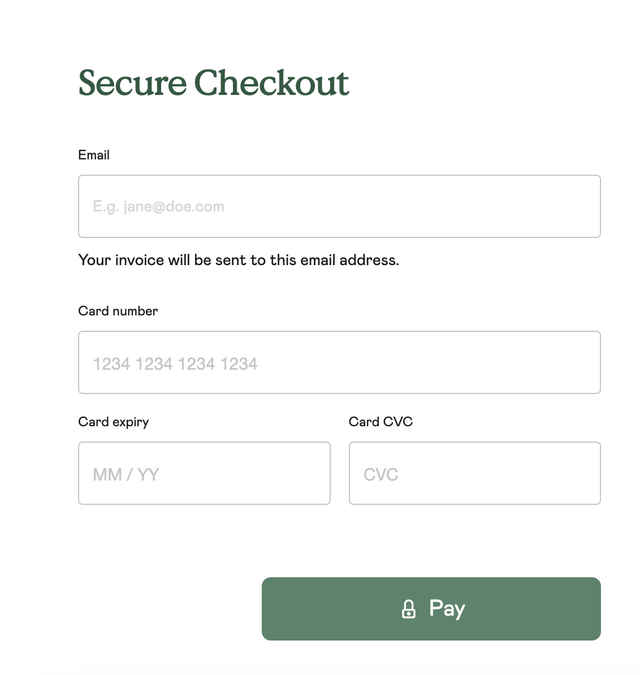The height and width of the screenshot is (675, 640).
Task: Select the Card expiry input box
Action: (204, 473)
